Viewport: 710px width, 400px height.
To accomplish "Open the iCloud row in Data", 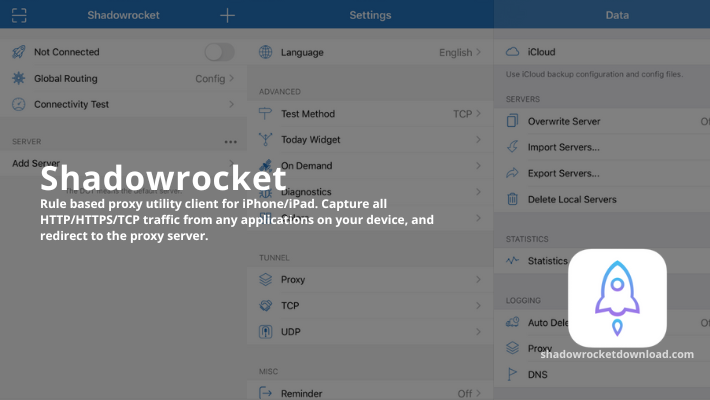I will (602, 52).
